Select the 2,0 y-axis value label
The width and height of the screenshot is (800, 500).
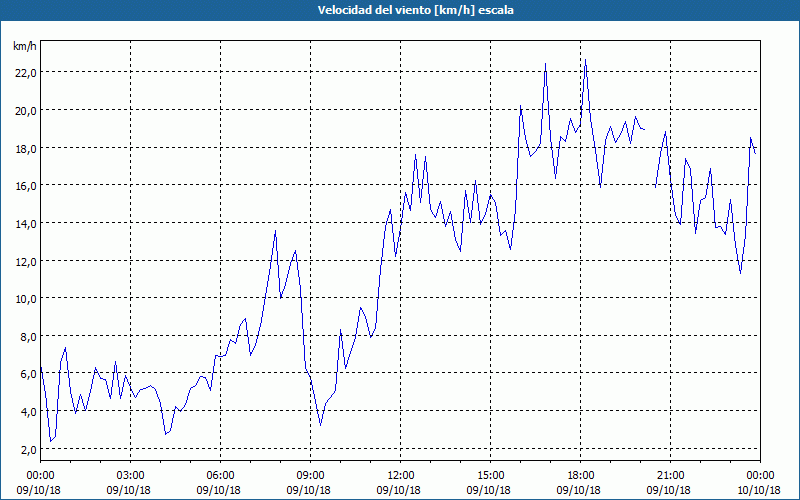pyautogui.click(x=28, y=449)
